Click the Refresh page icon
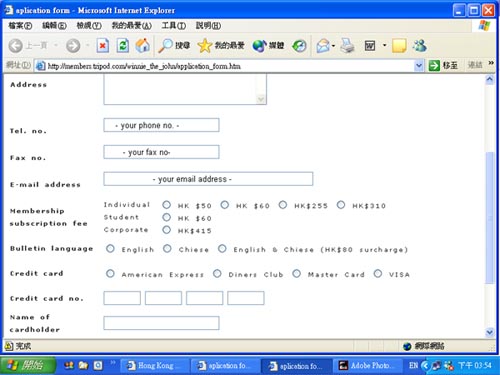The height and width of the screenshot is (375, 500). tap(123, 46)
